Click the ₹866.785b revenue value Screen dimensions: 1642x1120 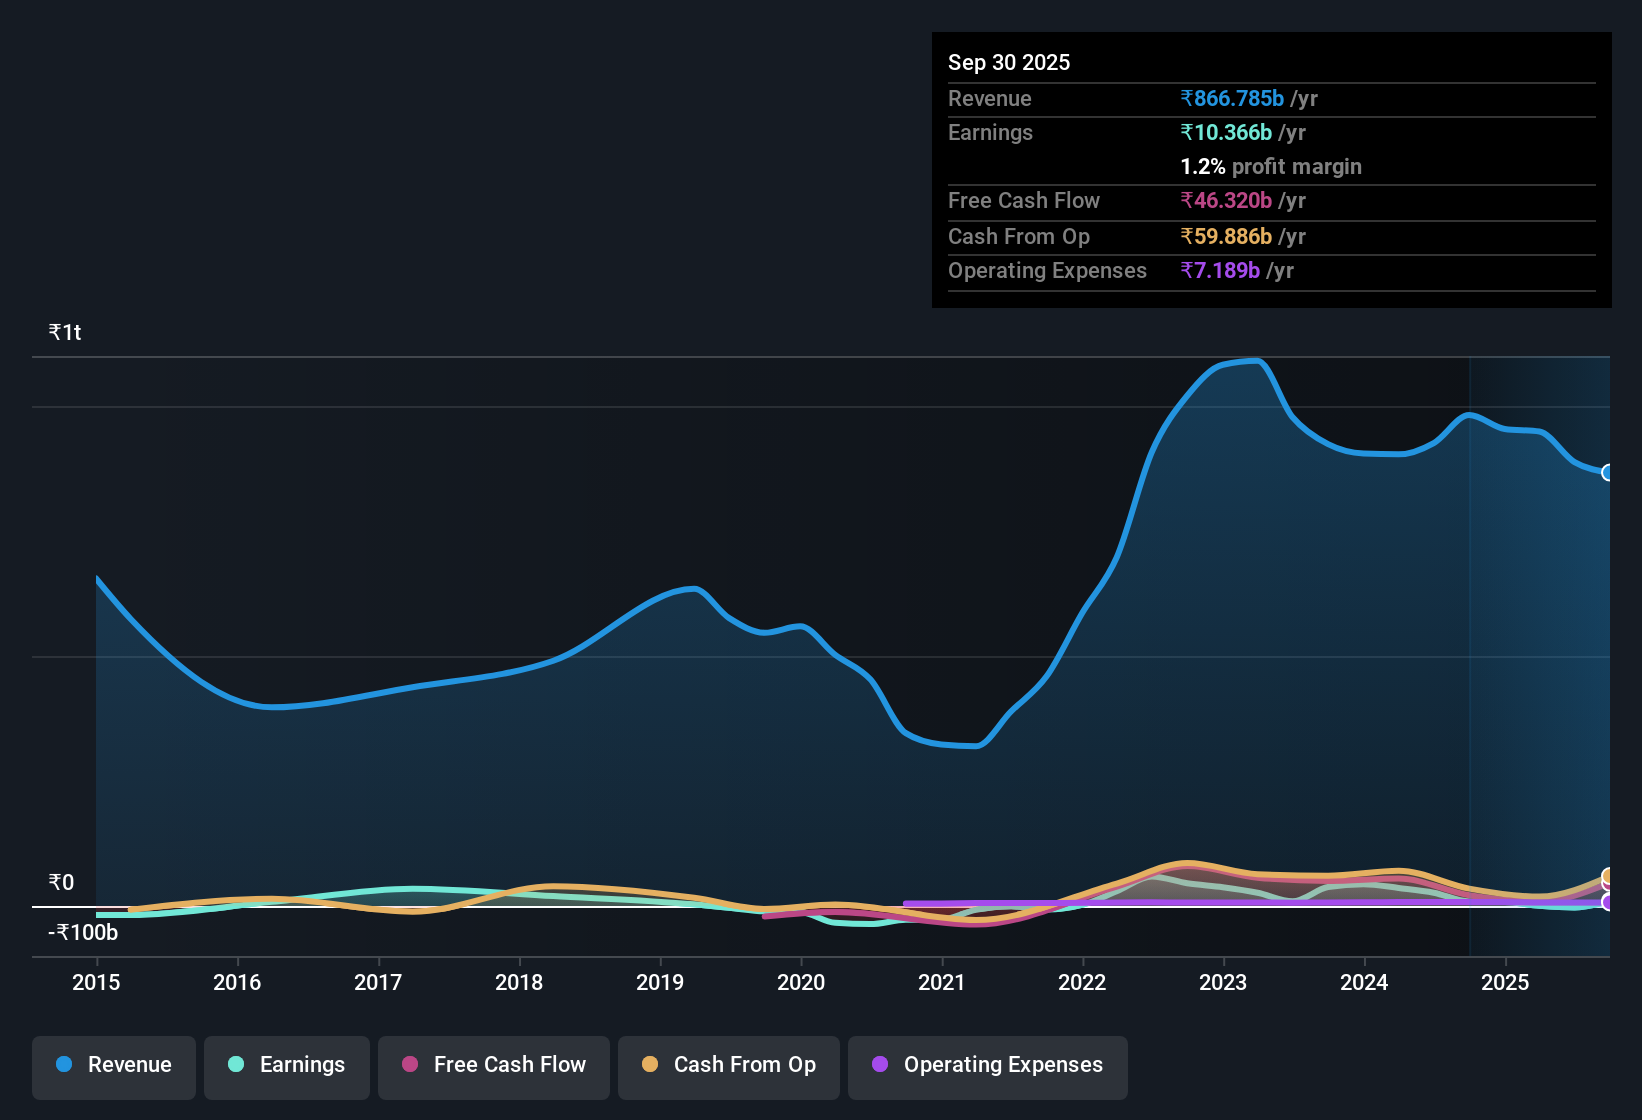click(x=1231, y=98)
